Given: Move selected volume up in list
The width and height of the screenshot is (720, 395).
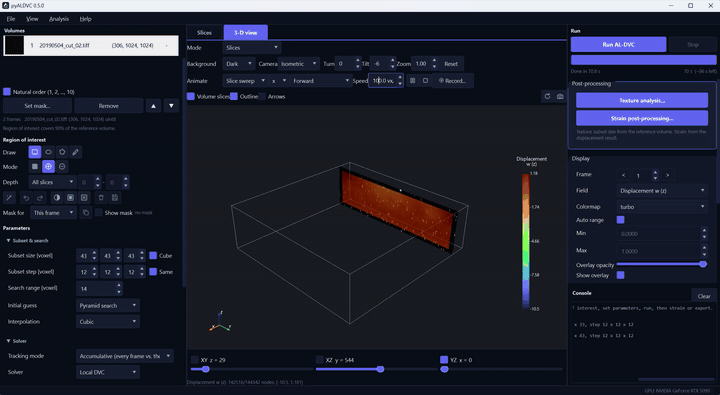Looking at the screenshot, I should pos(153,106).
